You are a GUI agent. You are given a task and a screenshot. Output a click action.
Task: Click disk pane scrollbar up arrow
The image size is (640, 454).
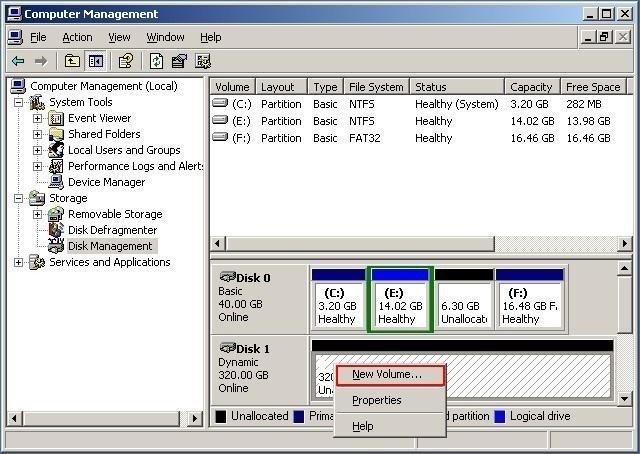pyautogui.click(x=624, y=268)
